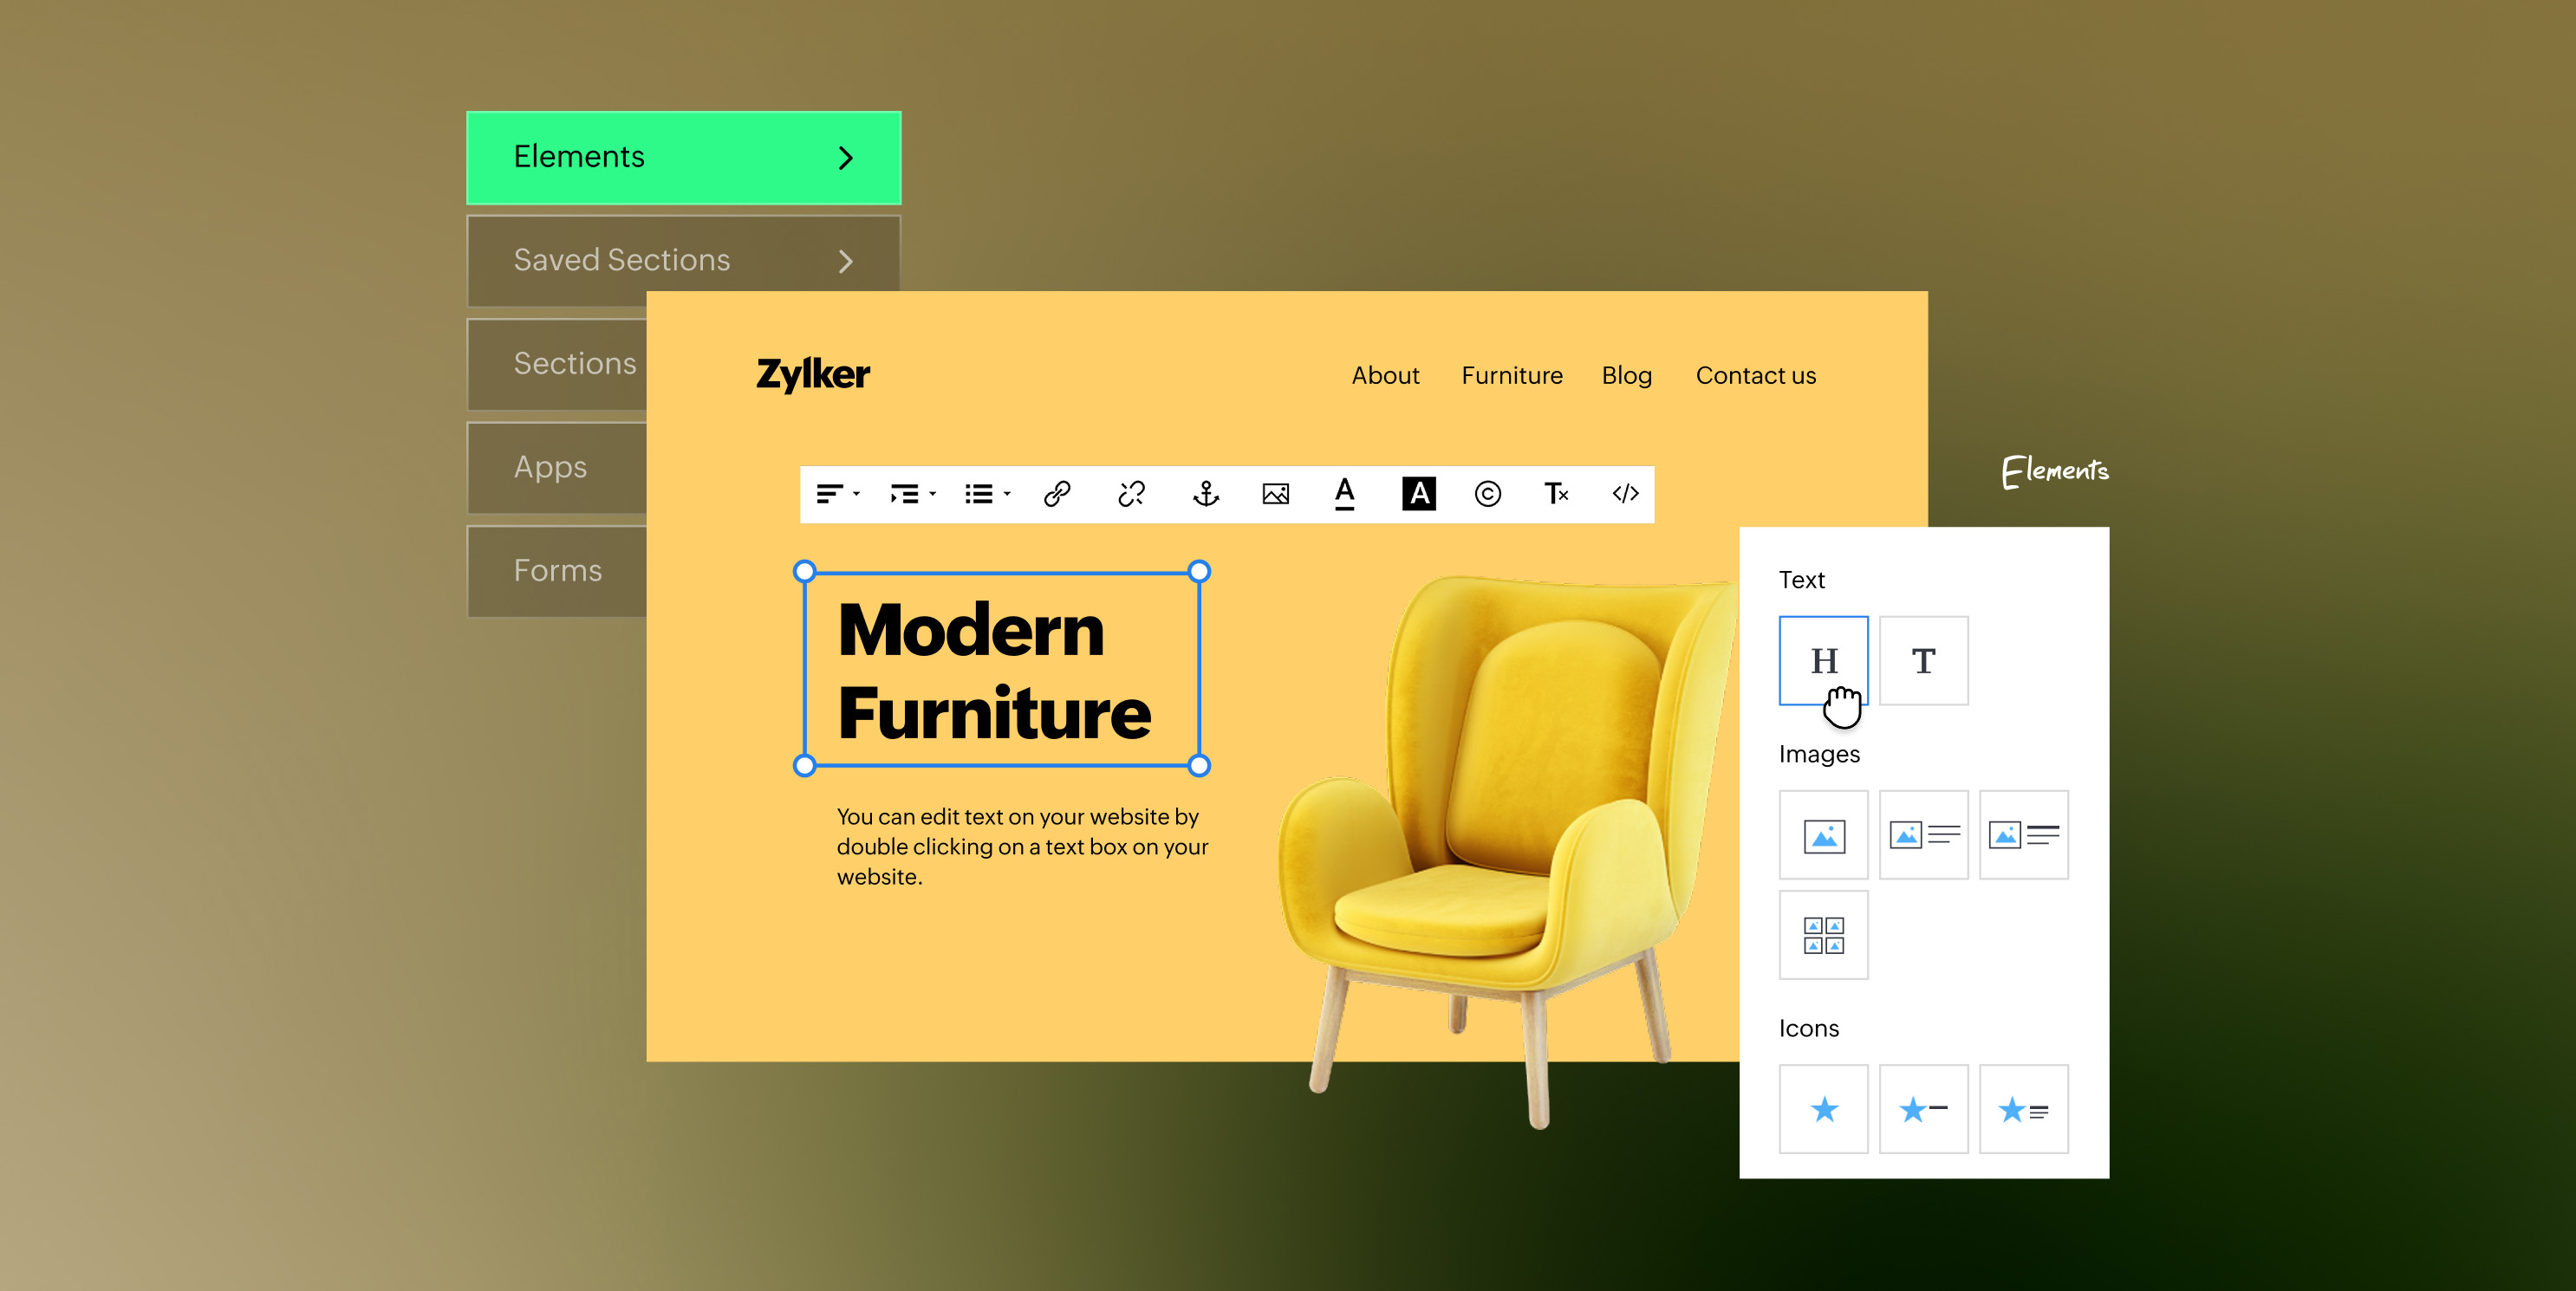The image size is (2576, 1291).
Task: Choose the image gallery grid element
Action: (1823, 935)
